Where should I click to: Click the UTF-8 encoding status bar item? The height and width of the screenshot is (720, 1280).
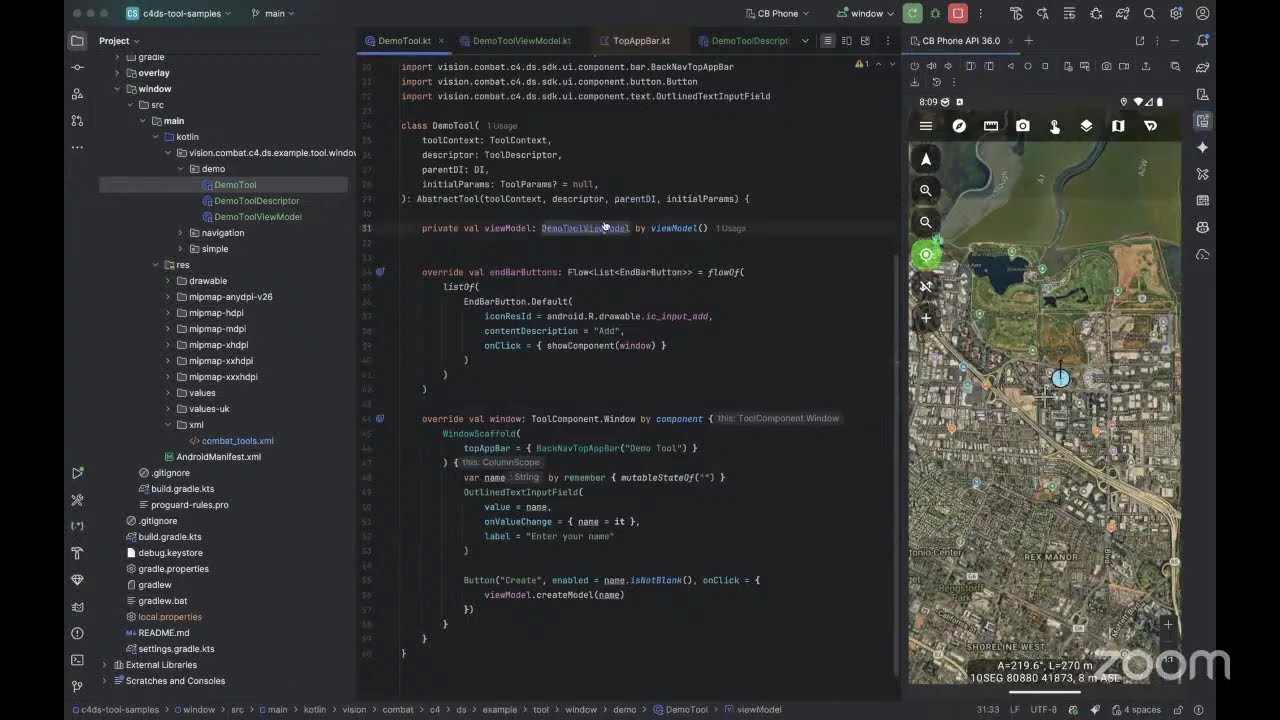[x=1043, y=710]
